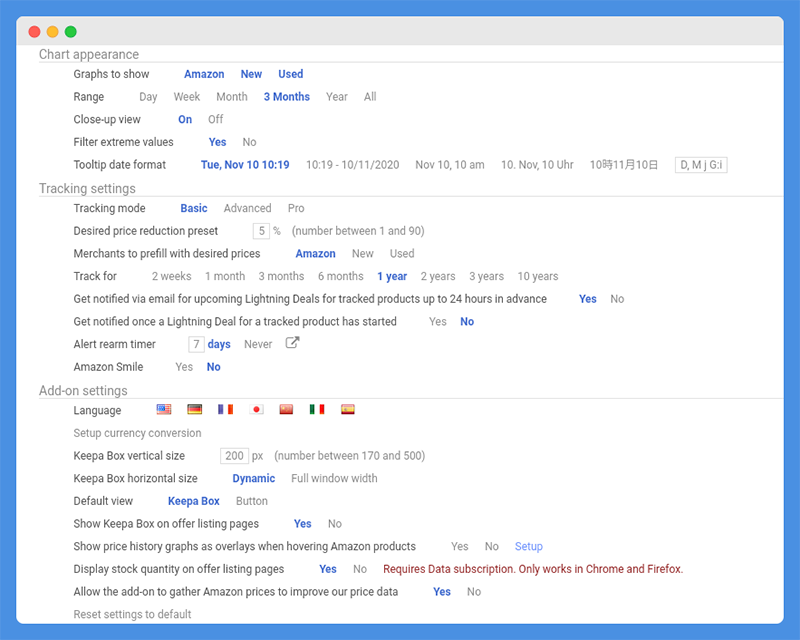Set Default view to Keepa Box

click(x=194, y=501)
